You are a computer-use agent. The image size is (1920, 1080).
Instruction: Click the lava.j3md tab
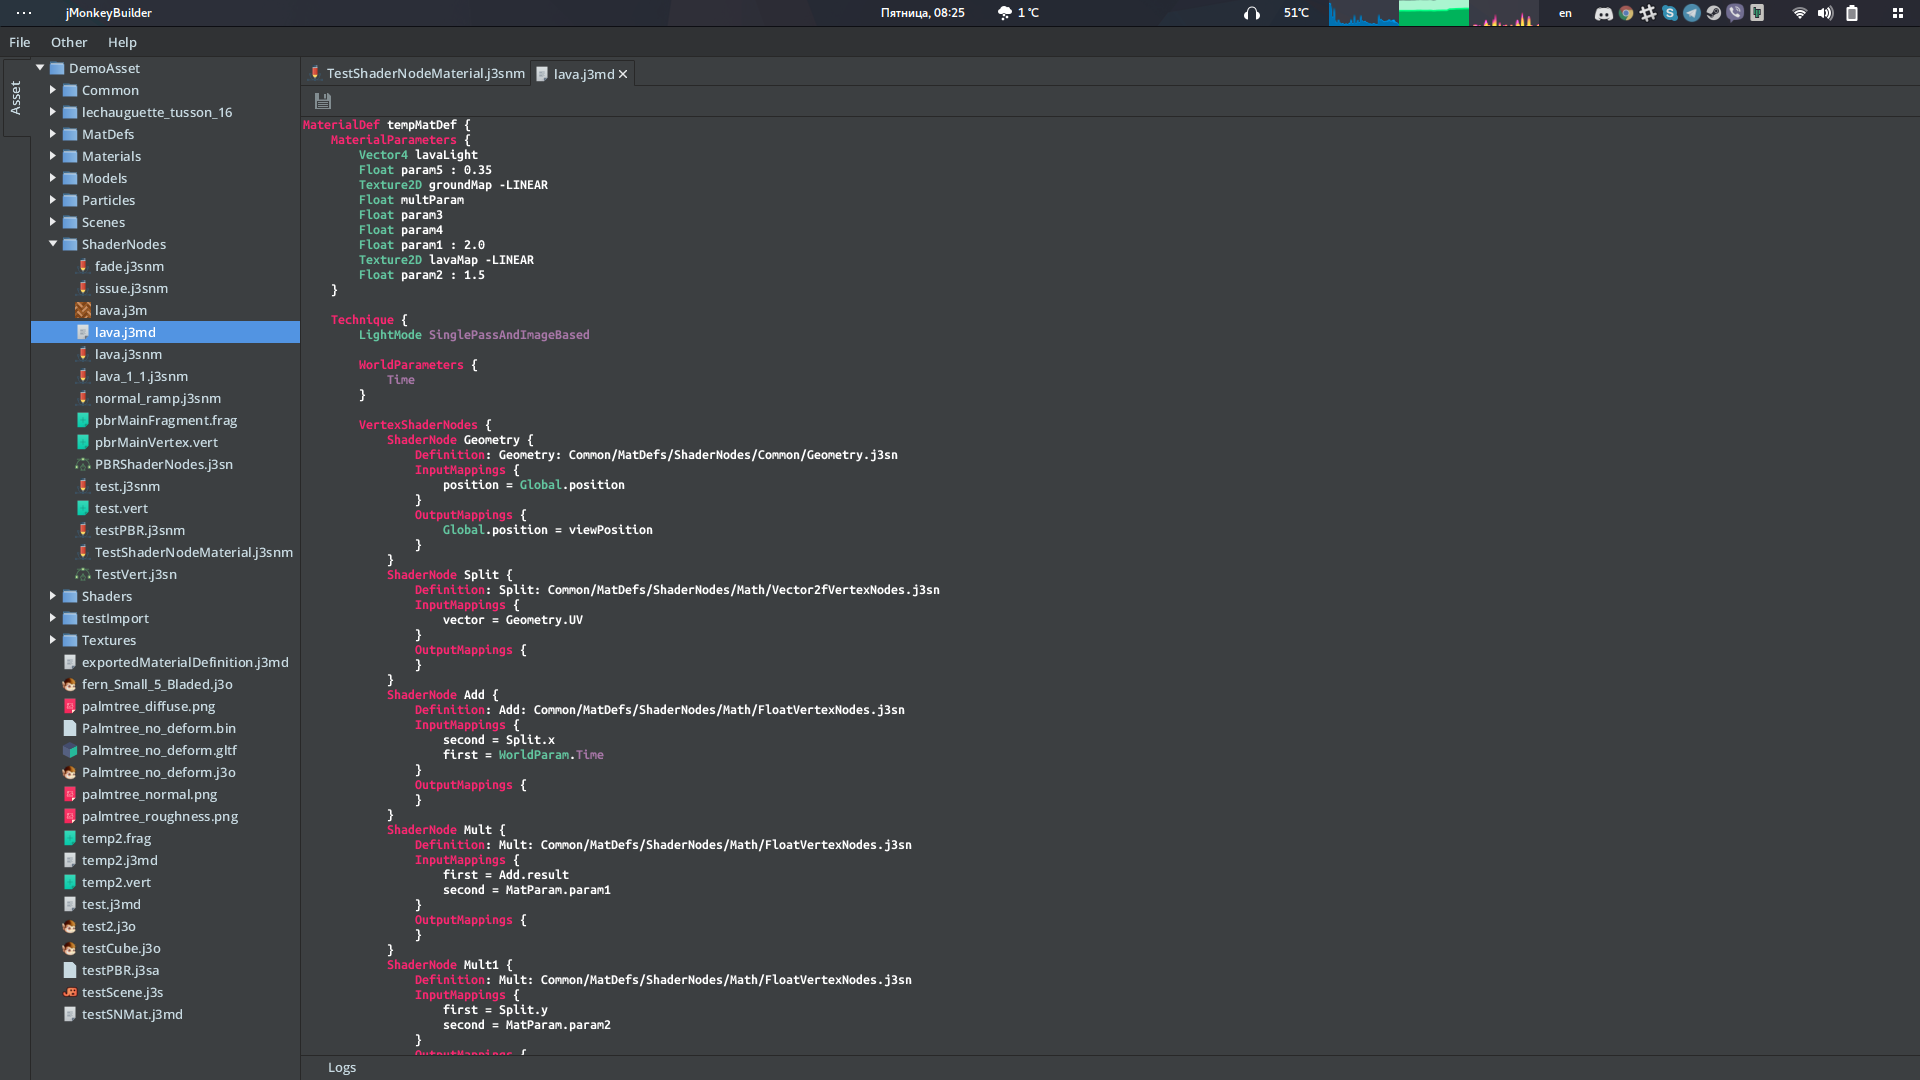pyautogui.click(x=582, y=73)
